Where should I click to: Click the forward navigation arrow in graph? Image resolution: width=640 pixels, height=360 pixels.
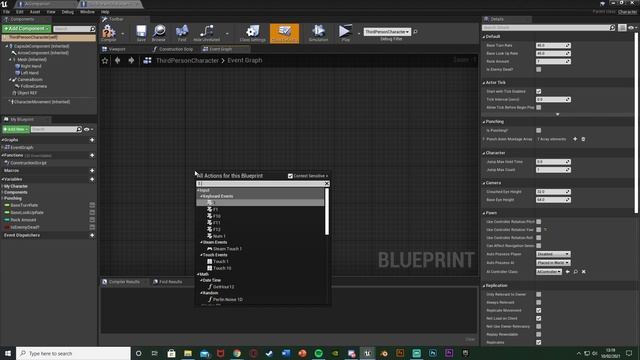pos(131,60)
